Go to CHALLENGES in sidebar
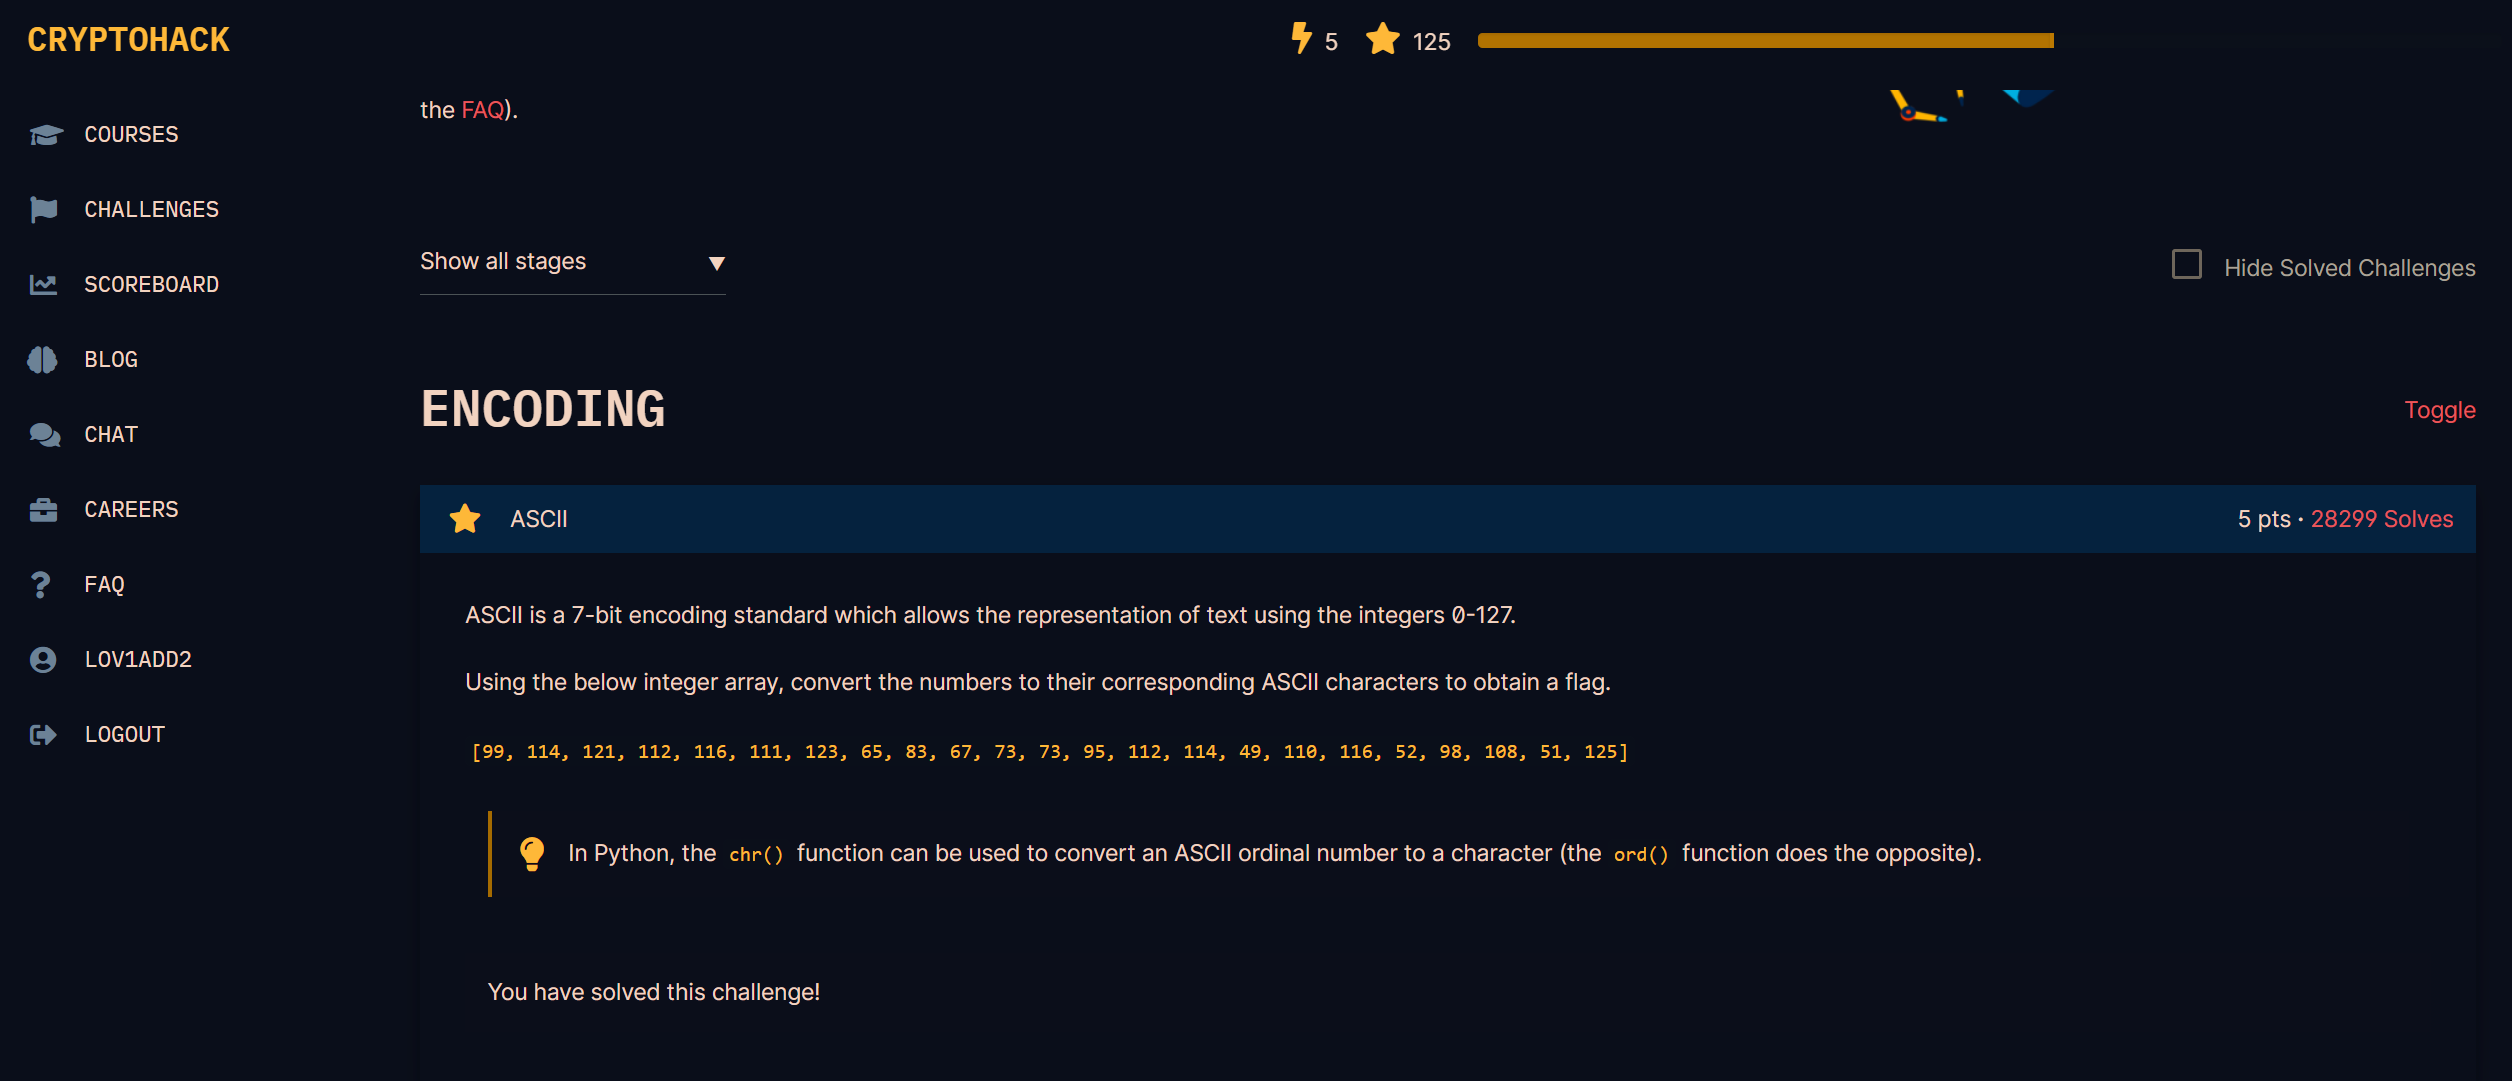2512x1081 pixels. click(151, 210)
